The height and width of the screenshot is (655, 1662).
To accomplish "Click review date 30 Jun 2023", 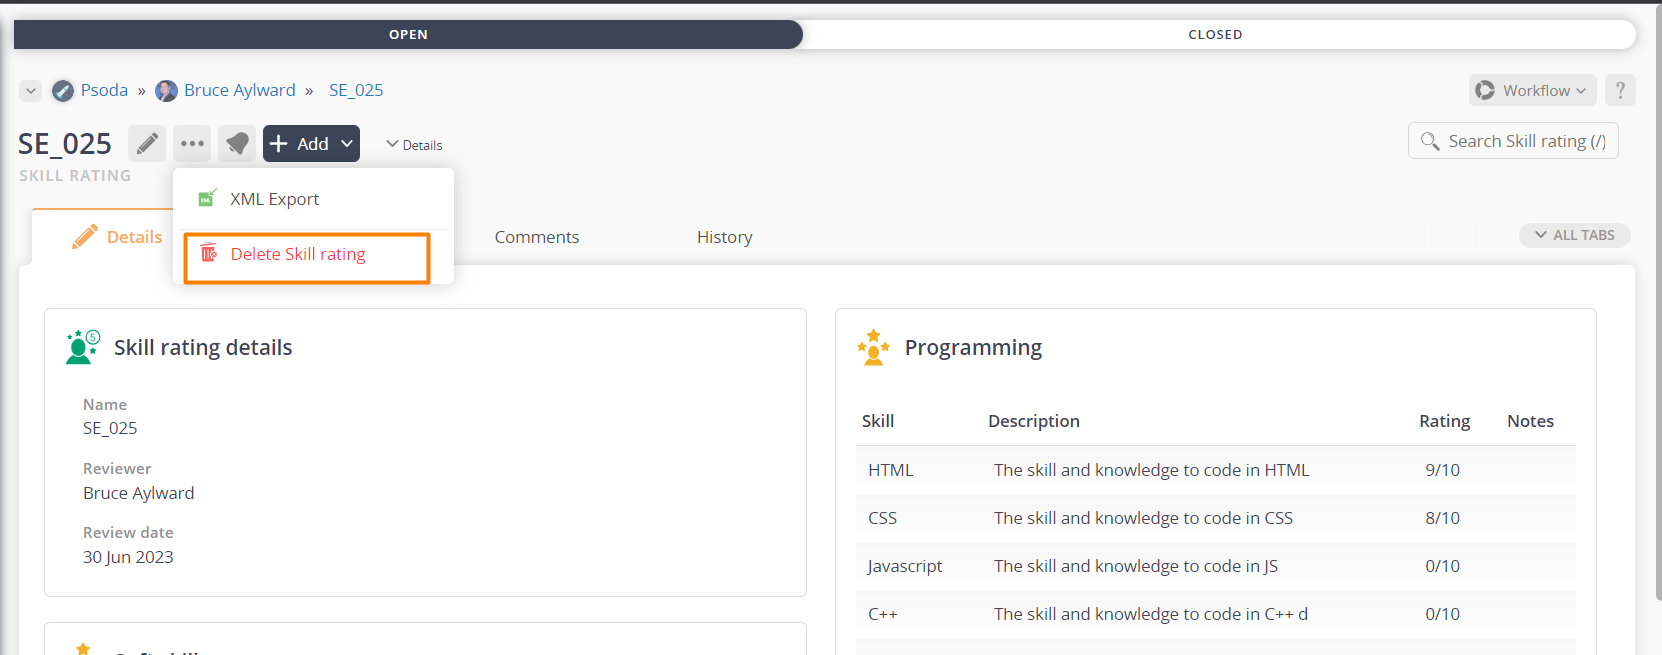I will pos(128,557).
